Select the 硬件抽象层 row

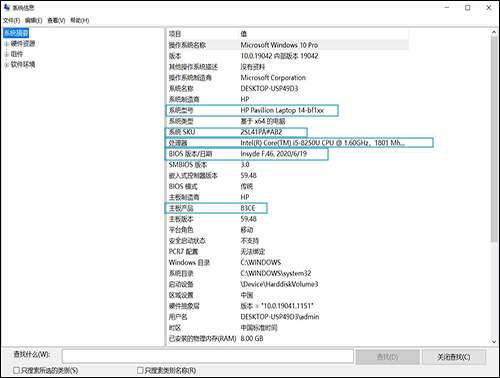pyautogui.click(x=288, y=306)
